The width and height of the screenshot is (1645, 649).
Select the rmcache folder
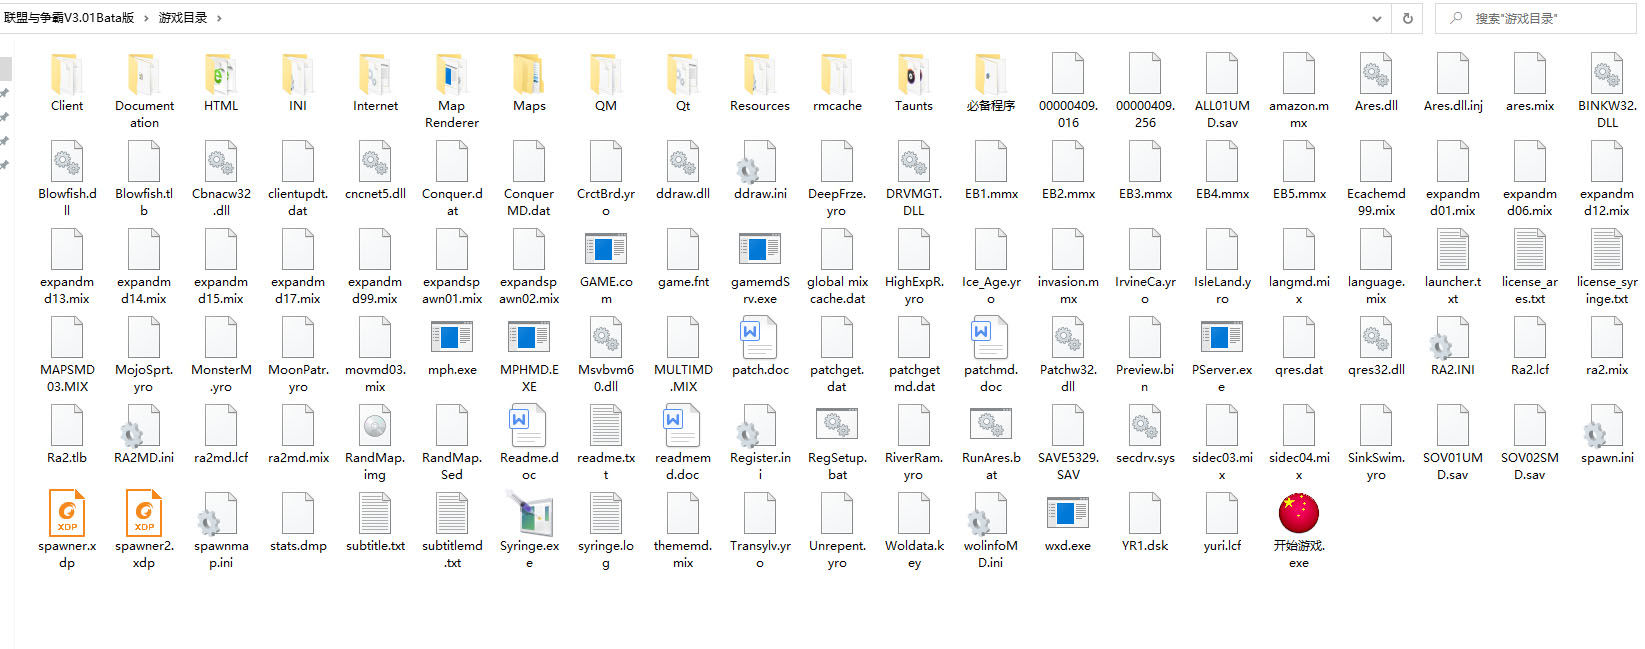[x=837, y=74]
